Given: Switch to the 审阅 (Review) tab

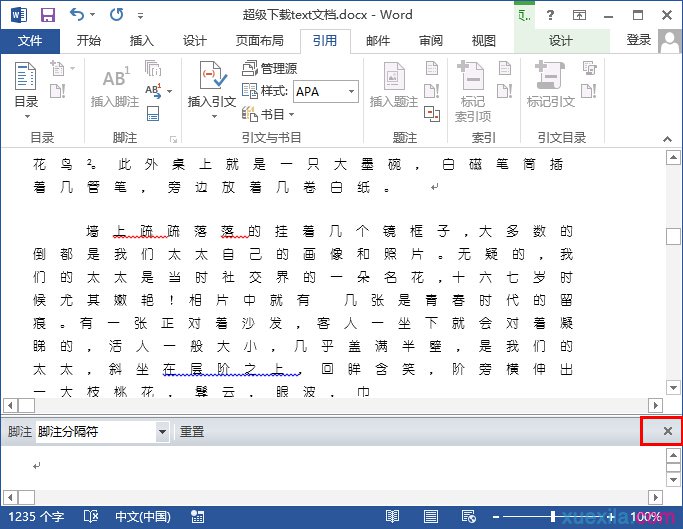Looking at the screenshot, I should [431, 41].
